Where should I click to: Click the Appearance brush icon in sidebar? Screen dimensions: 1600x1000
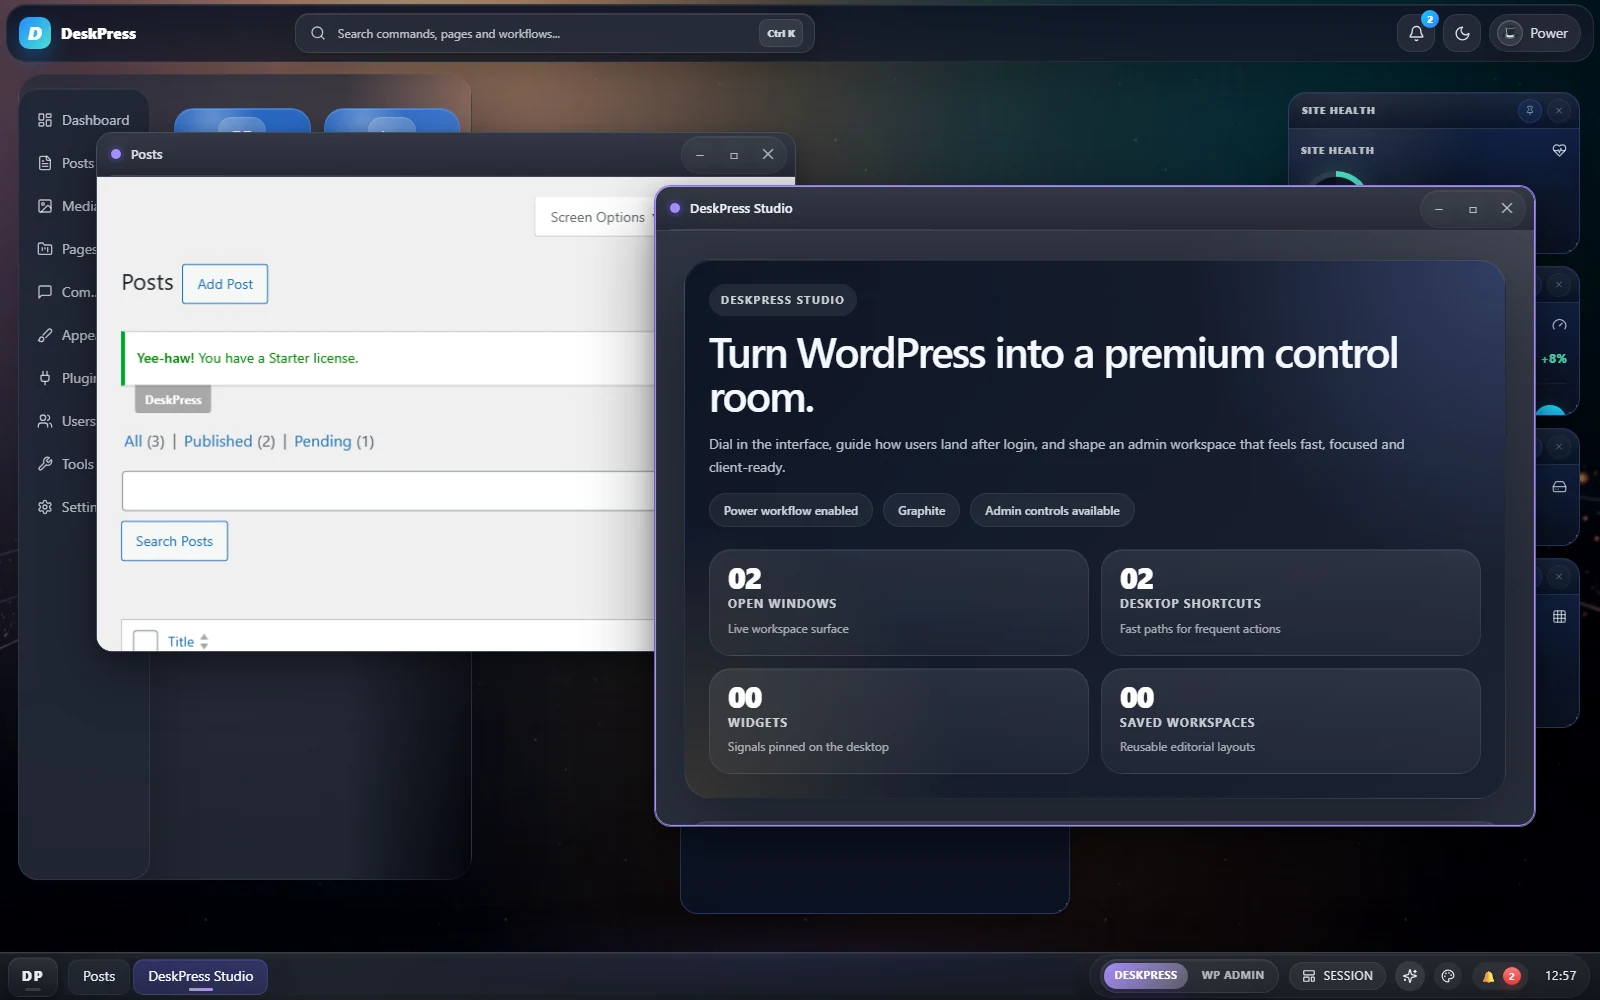point(45,335)
